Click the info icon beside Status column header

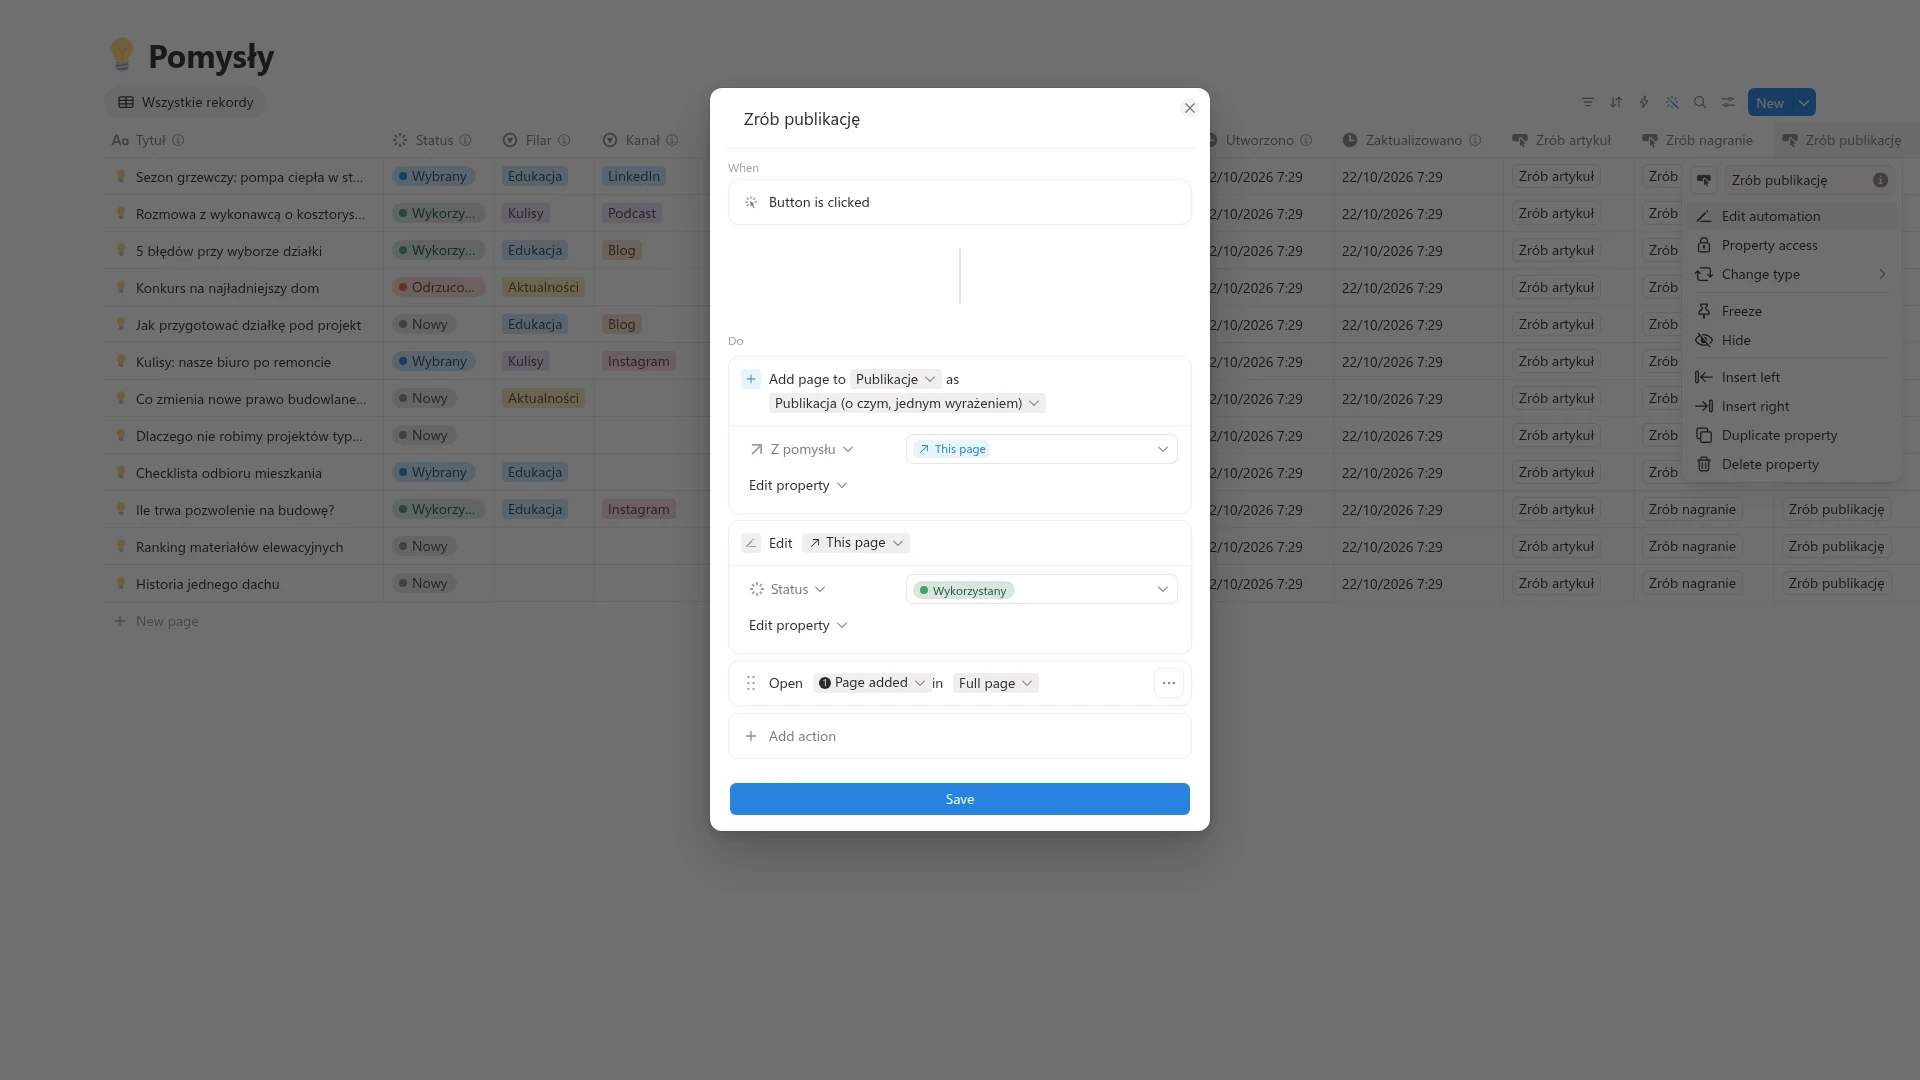465,140
